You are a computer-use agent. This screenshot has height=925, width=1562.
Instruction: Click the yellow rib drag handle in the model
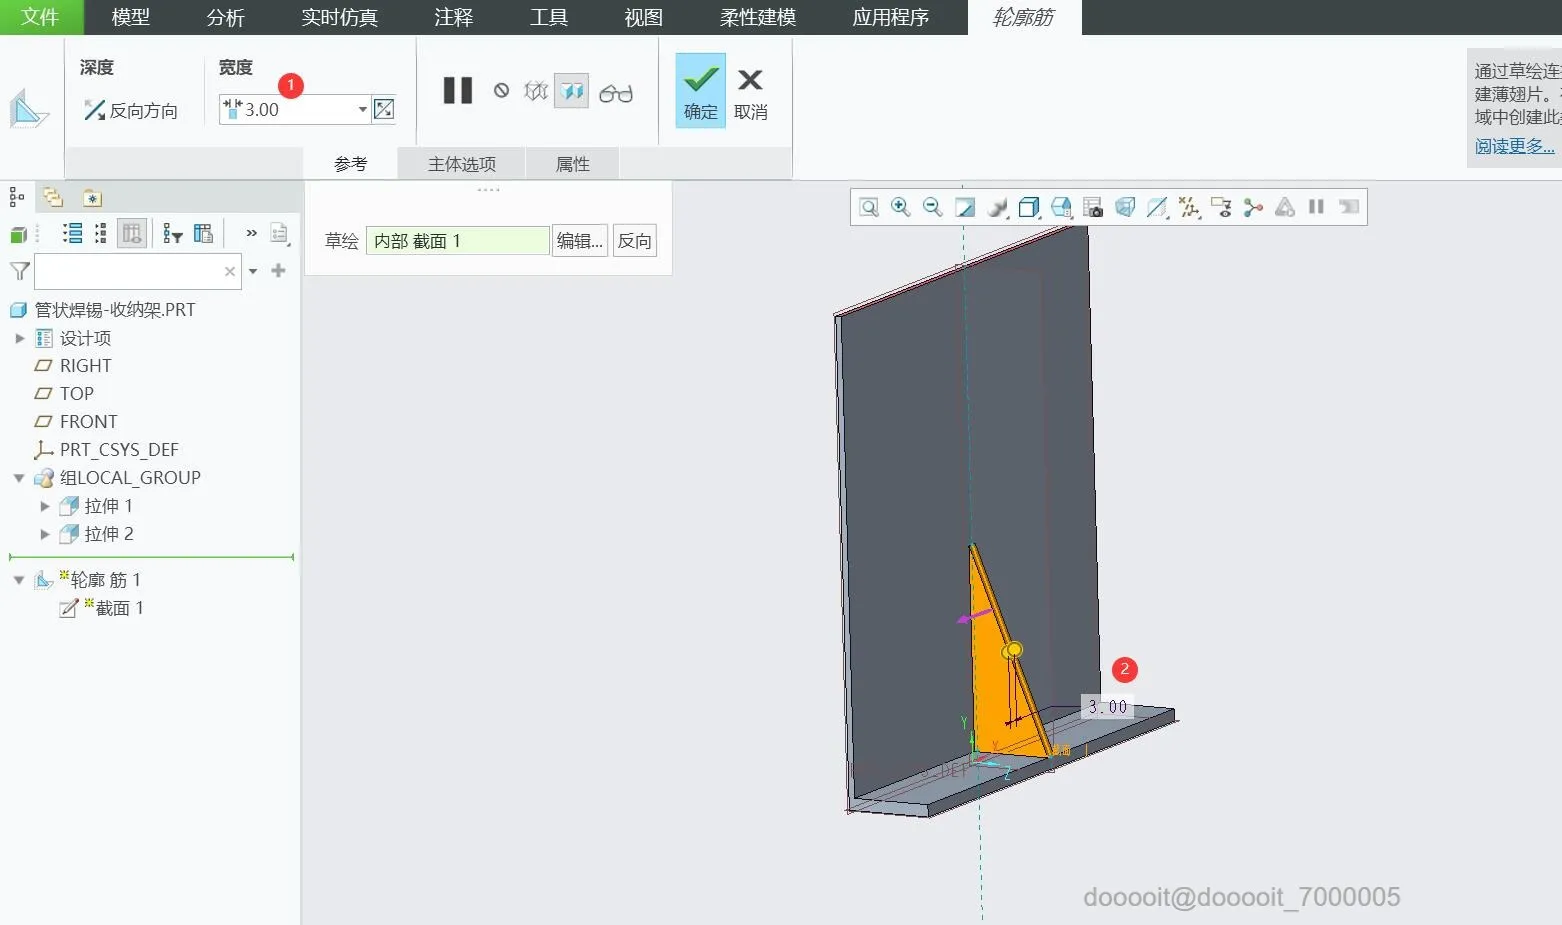(x=1014, y=650)
